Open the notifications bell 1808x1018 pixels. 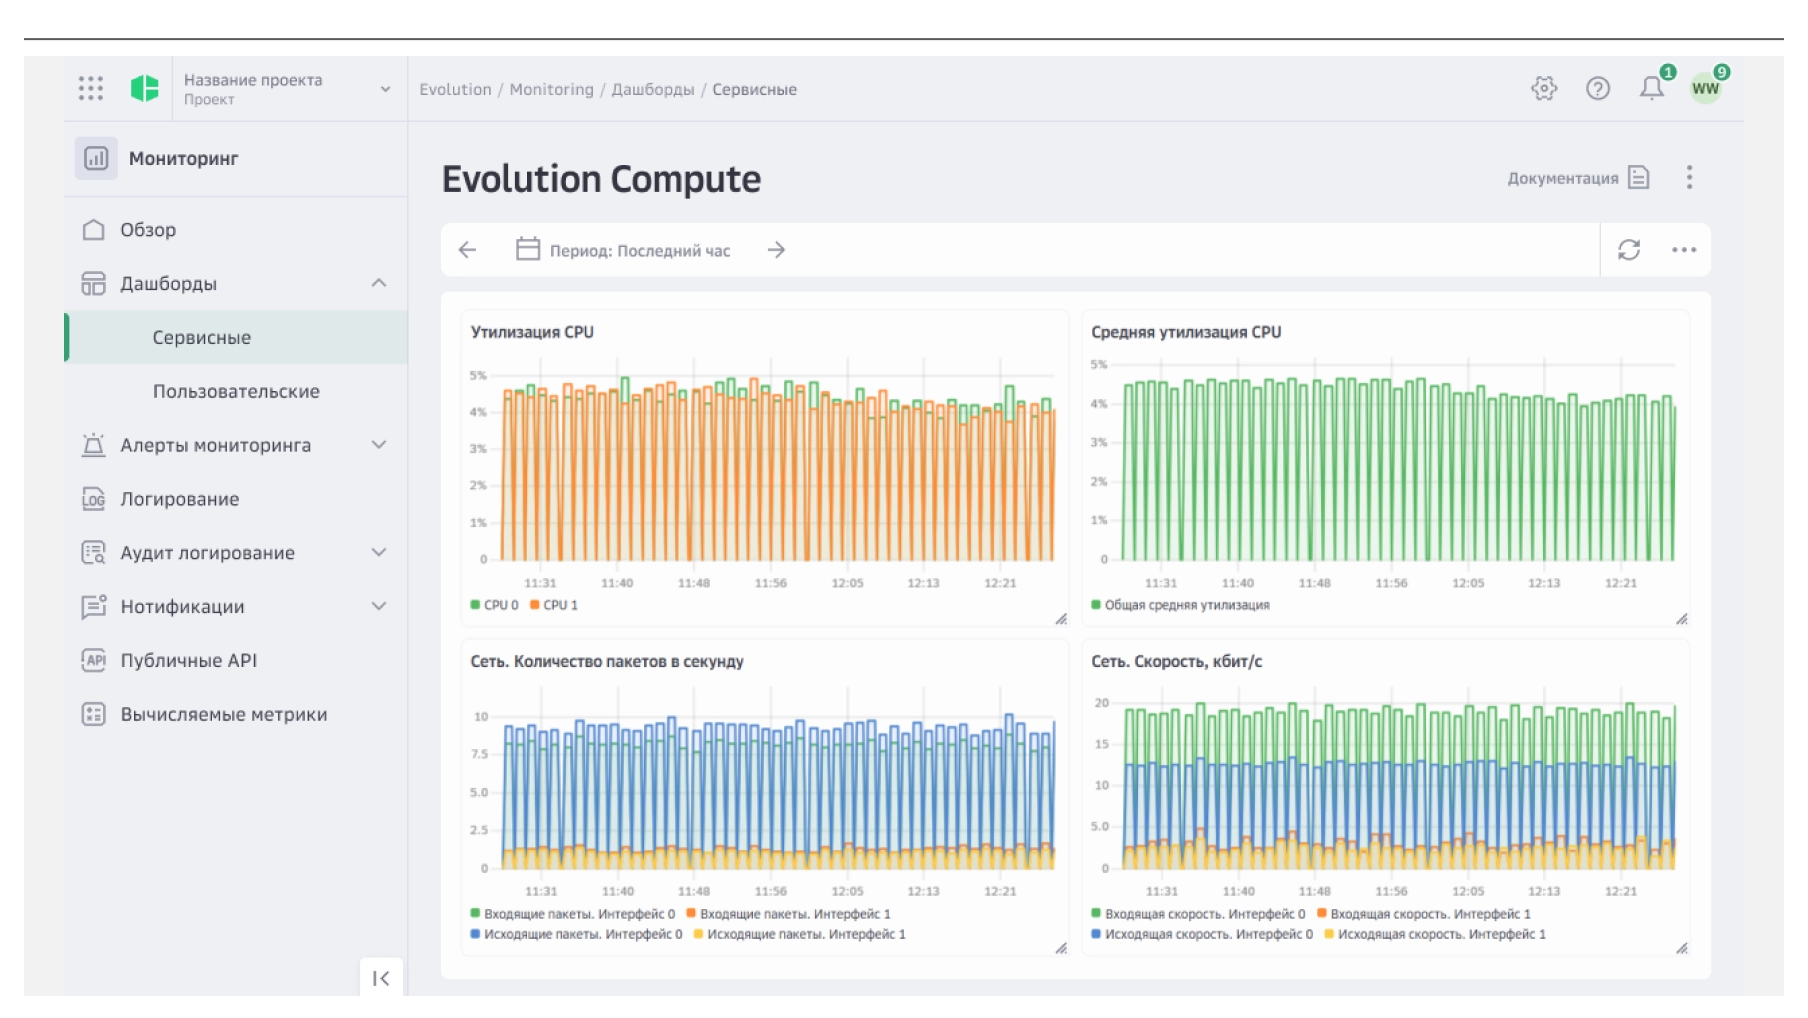pos(1652,88)
